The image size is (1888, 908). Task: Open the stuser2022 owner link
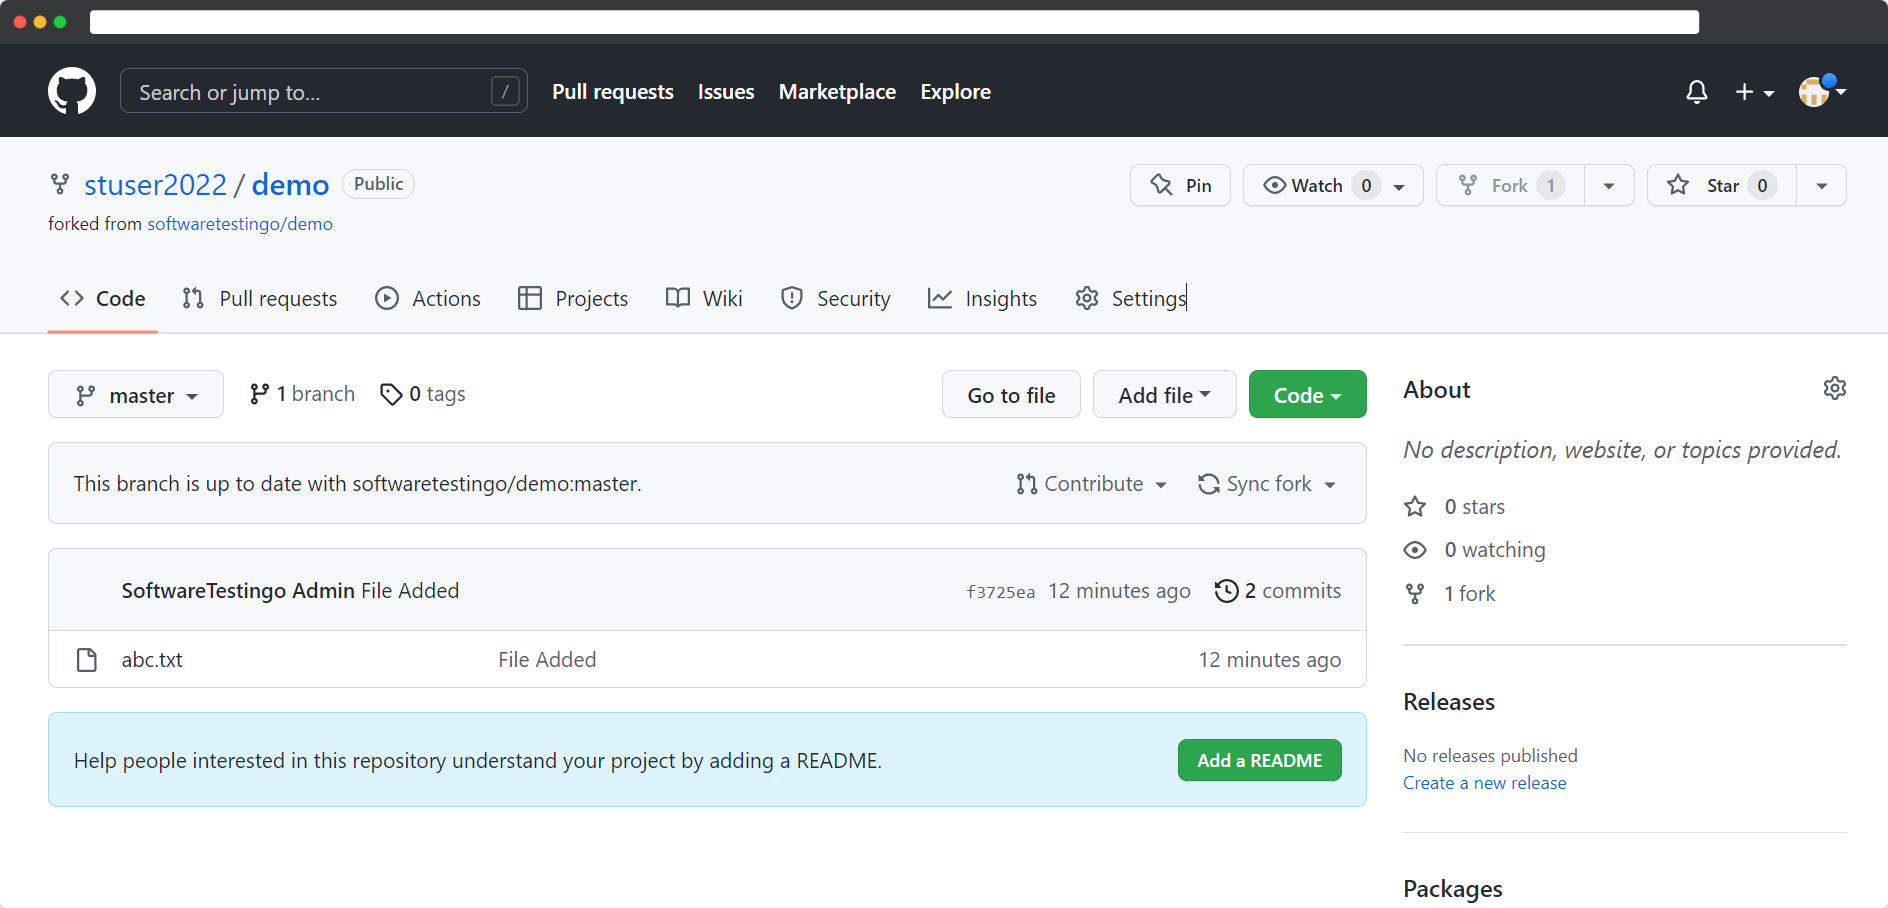point(155,185)
